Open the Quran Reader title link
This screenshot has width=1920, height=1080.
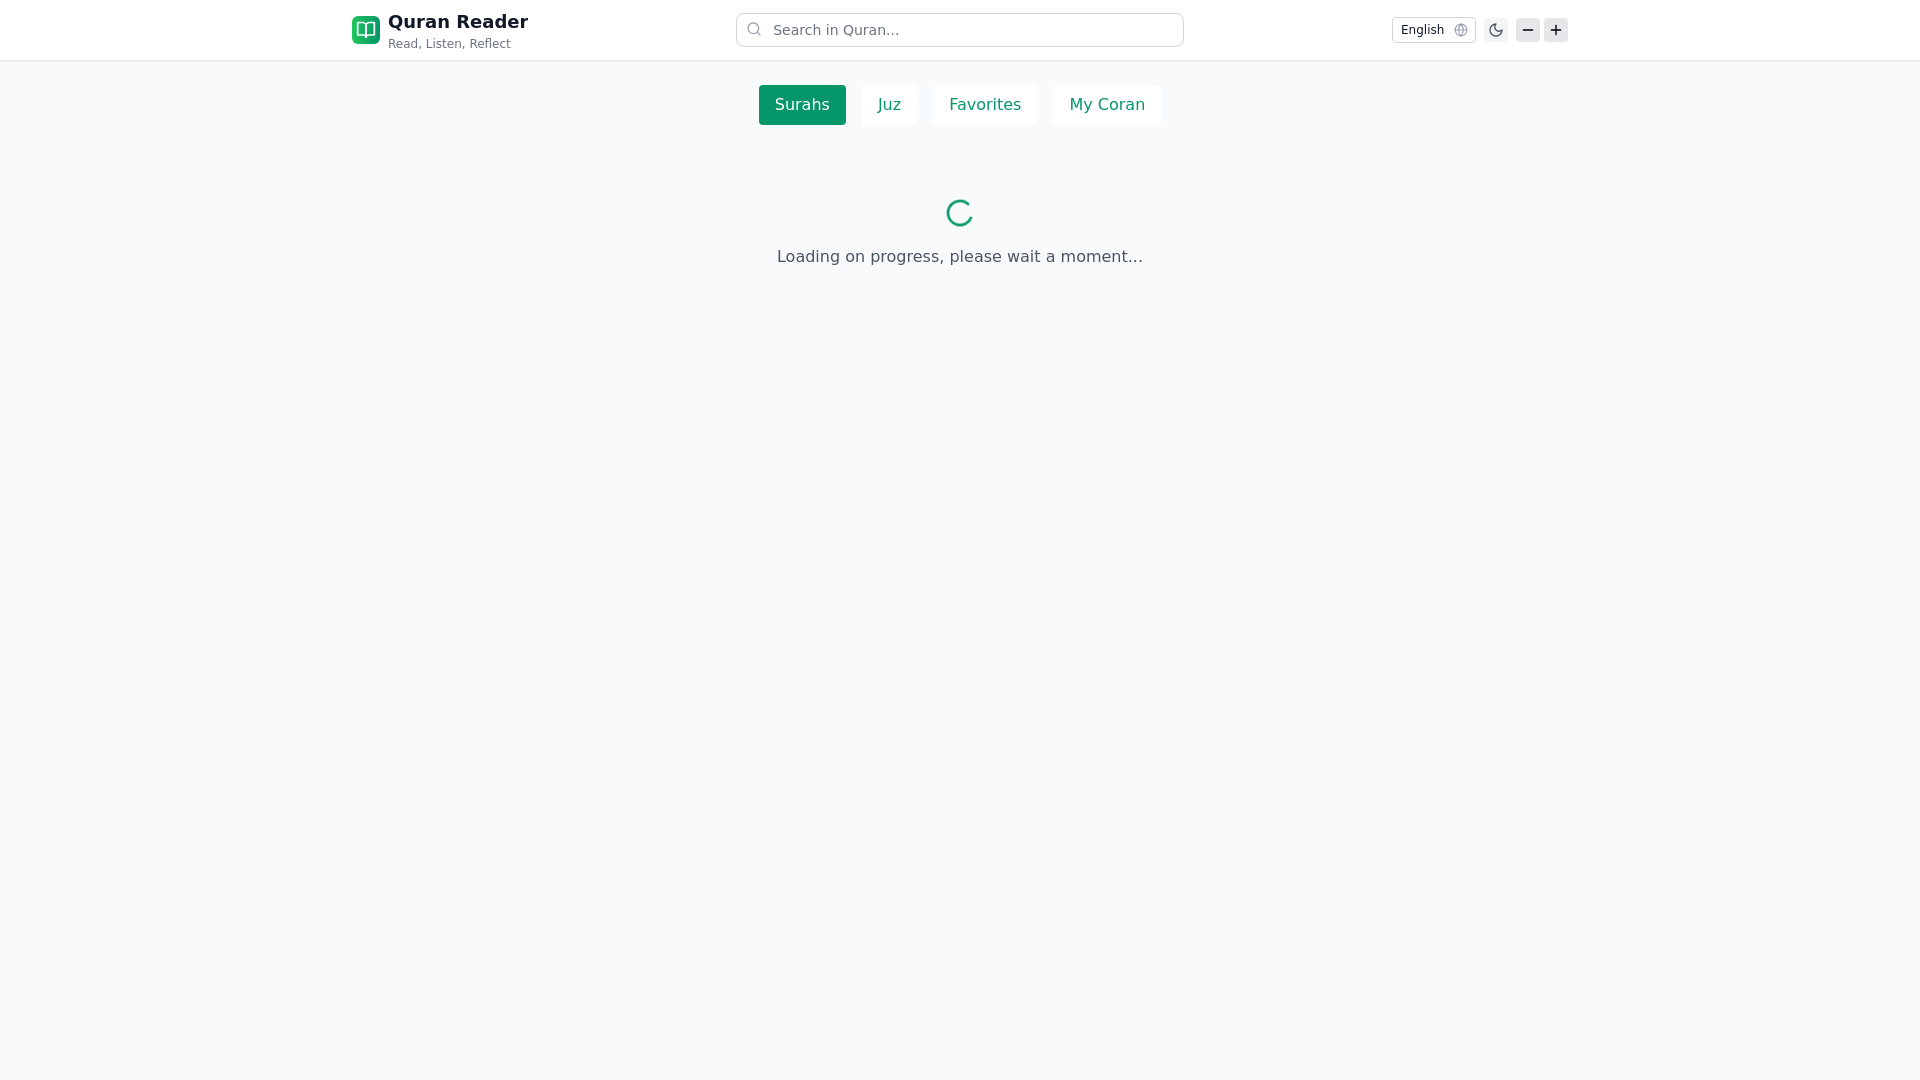(x=458, y=22)
